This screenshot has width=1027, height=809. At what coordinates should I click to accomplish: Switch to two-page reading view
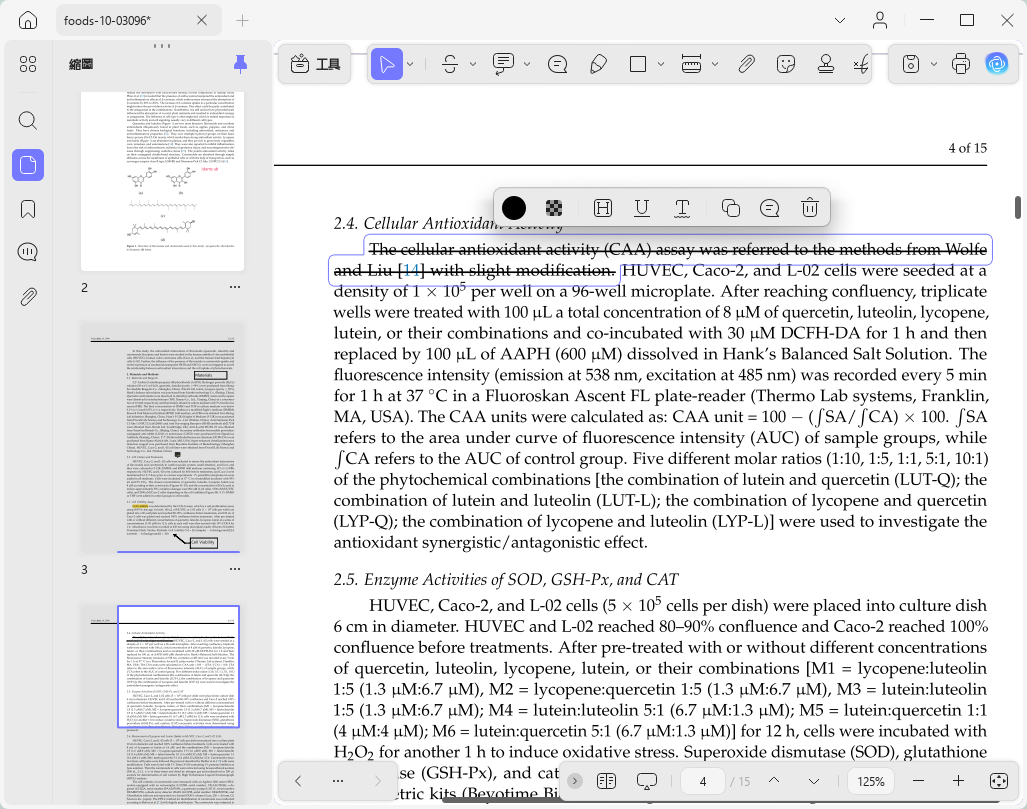(x=607, y=781)
